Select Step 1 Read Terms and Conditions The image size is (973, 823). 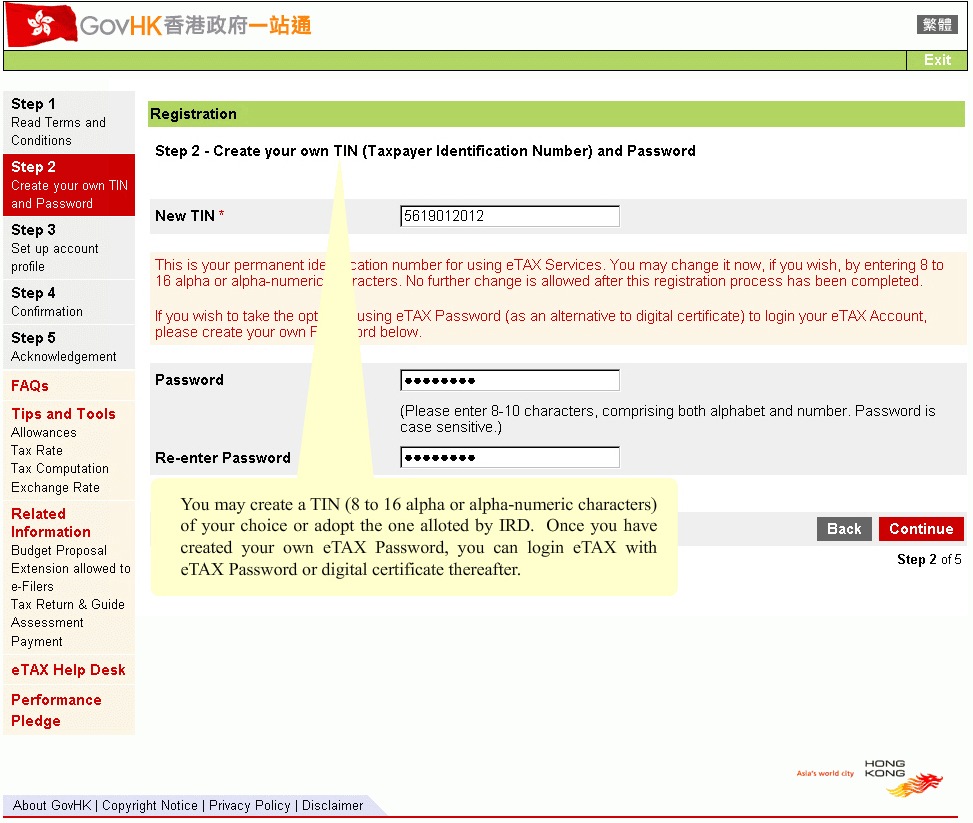coord(69,122)
